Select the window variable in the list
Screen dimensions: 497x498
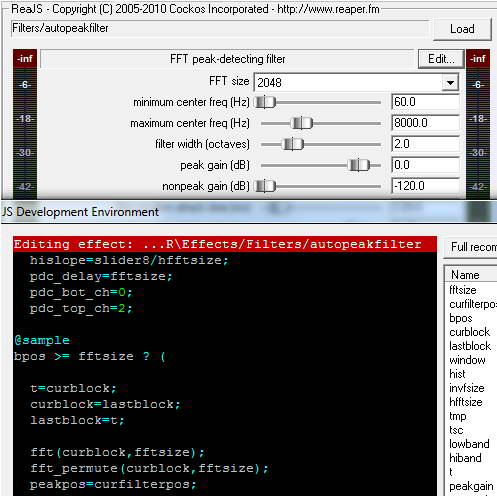pyautogui.click(x=467, y=360)
